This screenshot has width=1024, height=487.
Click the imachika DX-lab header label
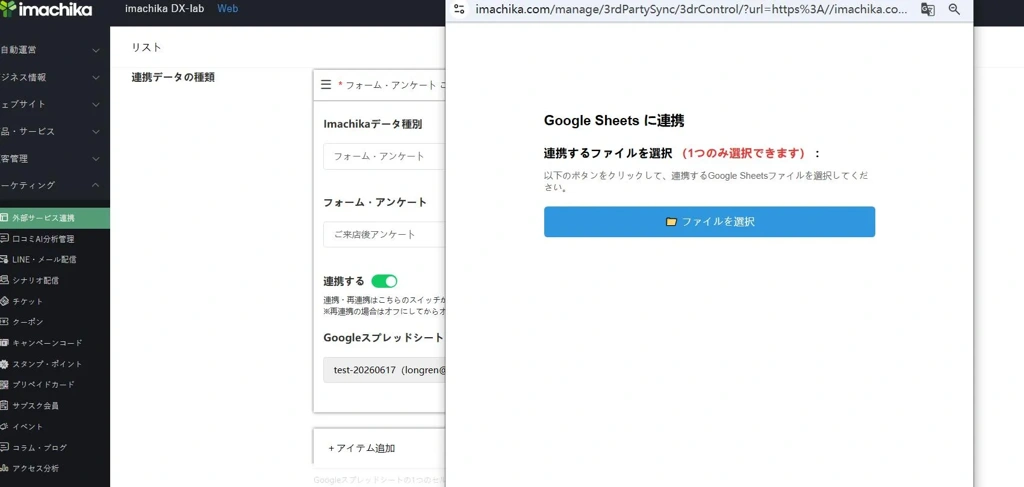tap(165, 9)
